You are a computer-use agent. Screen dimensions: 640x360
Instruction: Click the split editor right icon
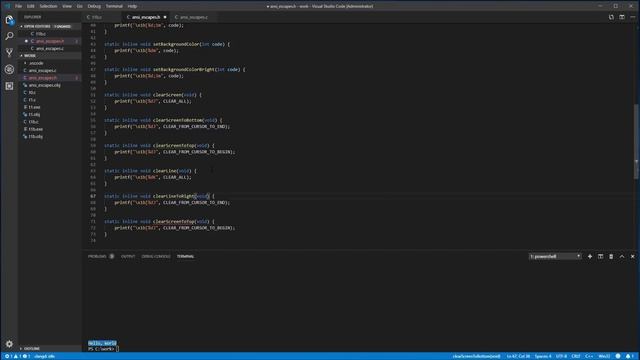click(622, 17)
